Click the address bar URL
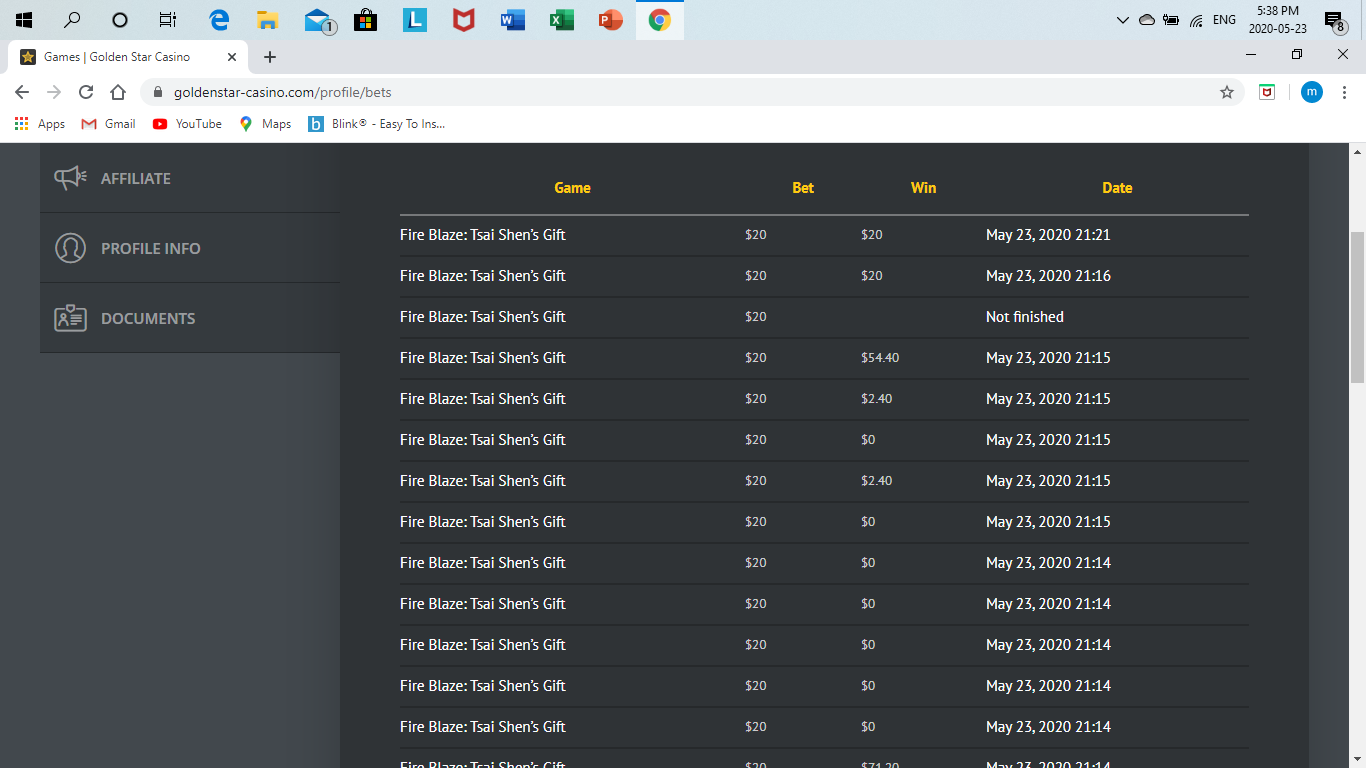Viewport: 1366px width, 768px height. pos(282,92)
